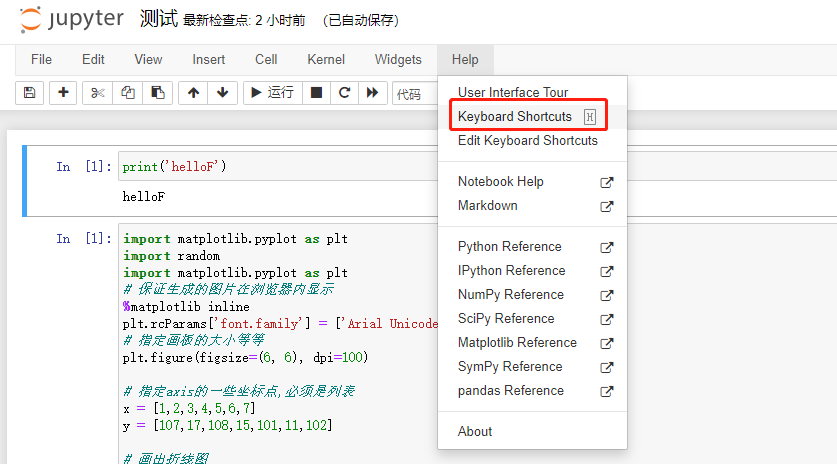Click the helloF output text
The image size is (837, 464).
[144, 196]
